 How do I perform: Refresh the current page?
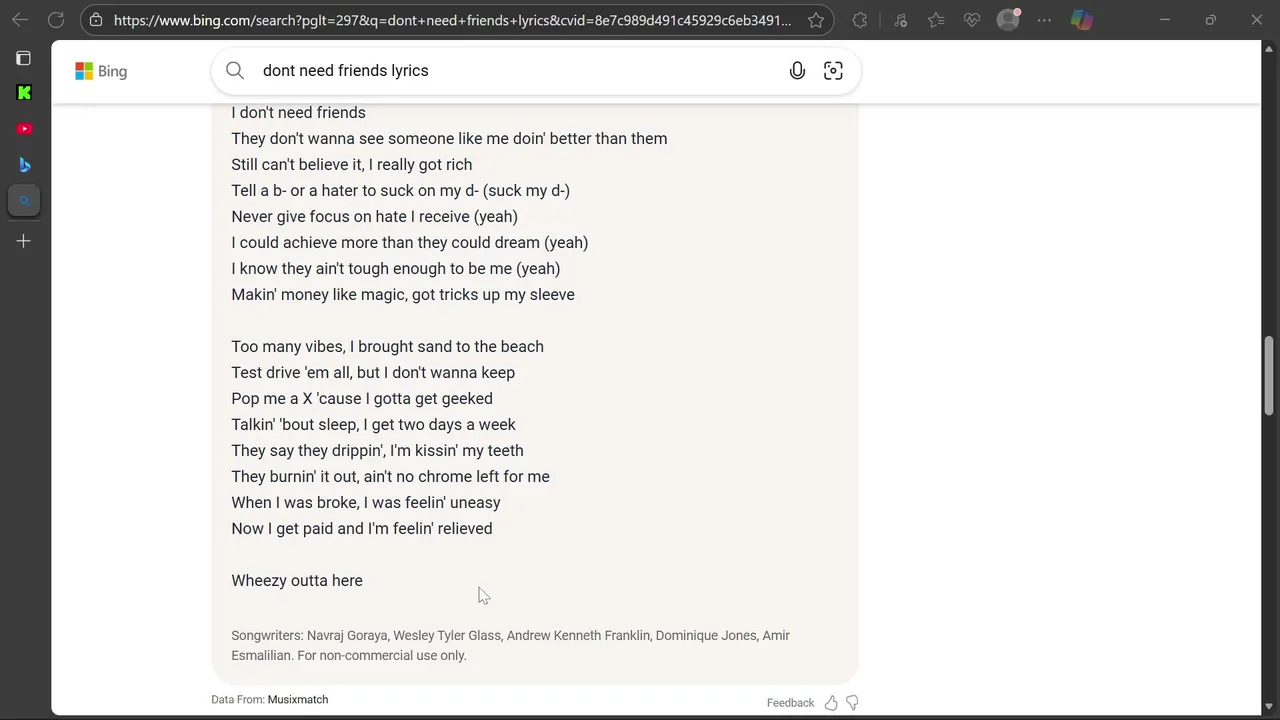click(56, 20)
